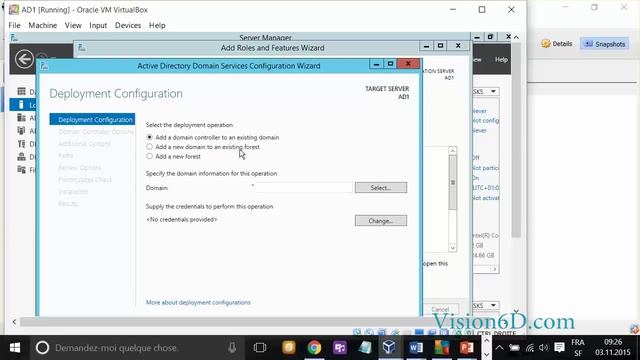640x360 pixels.
Task: Click the FRA language indicator
Action: click(578, 342)
